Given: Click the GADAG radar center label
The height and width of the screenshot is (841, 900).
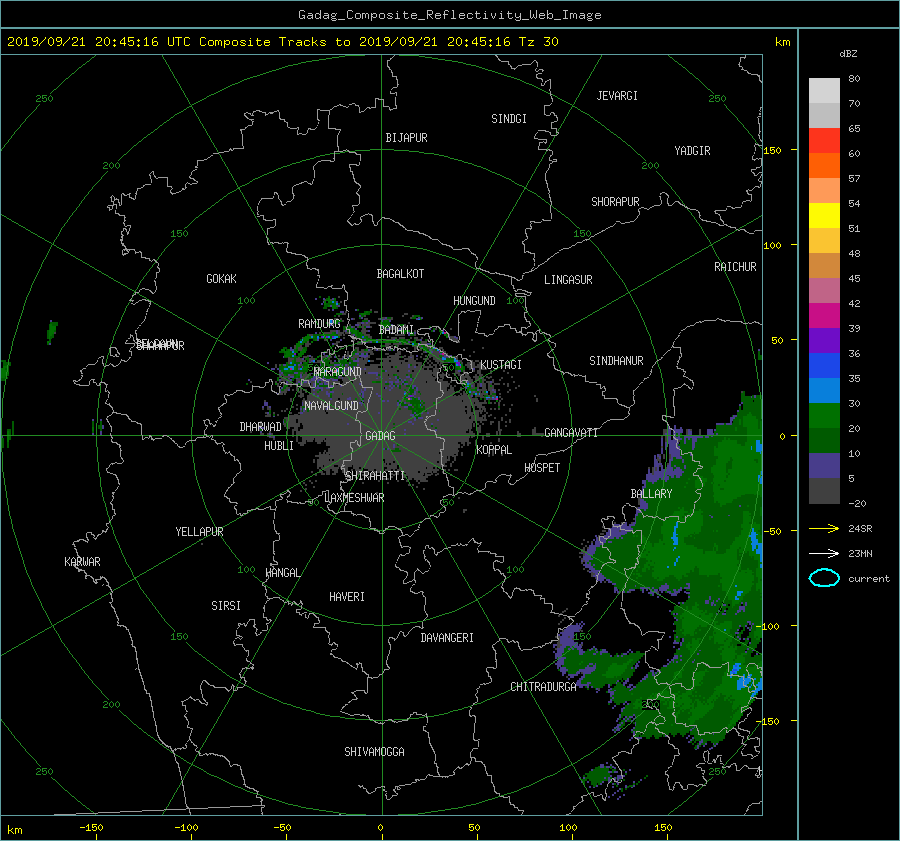Looking at the screenshot, I should click(380, 436).
